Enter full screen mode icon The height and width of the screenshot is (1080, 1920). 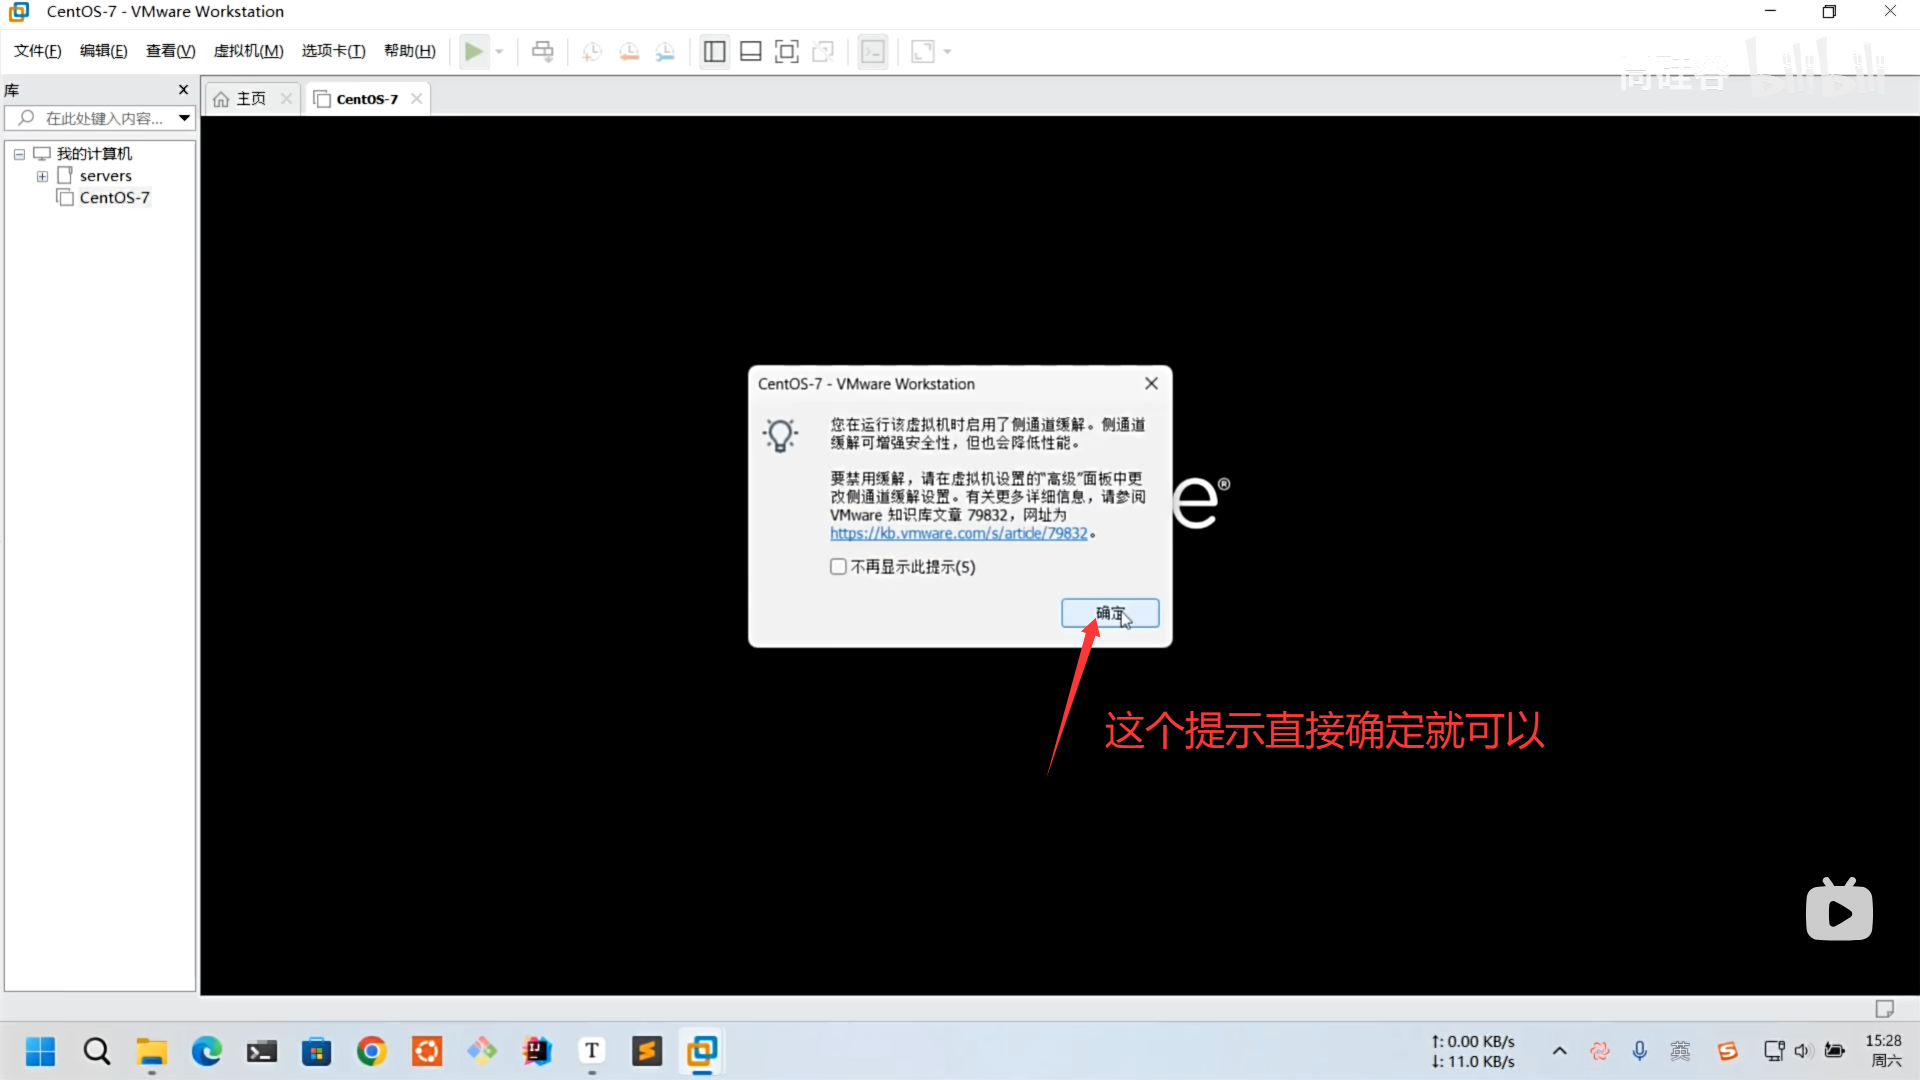click(x=787, y=51)
